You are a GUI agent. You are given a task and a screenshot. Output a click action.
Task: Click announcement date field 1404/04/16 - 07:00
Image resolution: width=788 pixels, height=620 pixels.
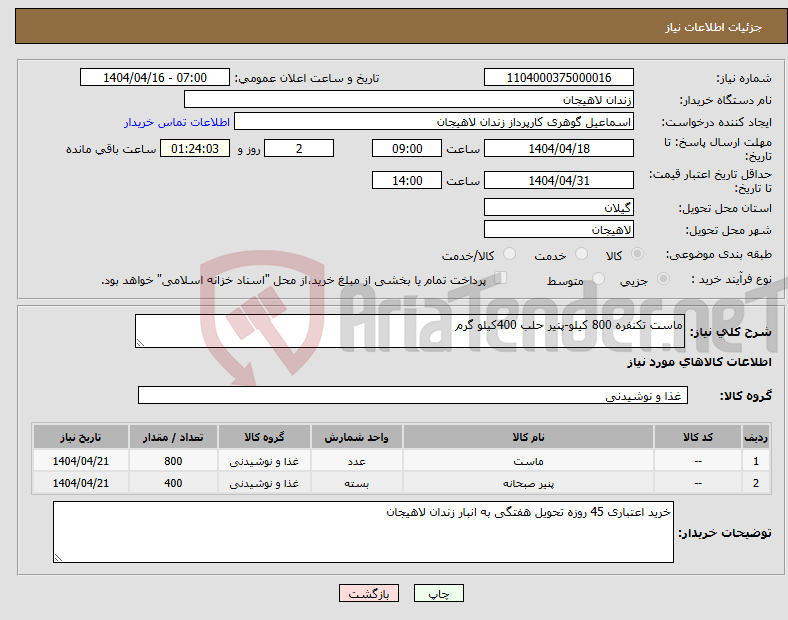coord(155,77)
